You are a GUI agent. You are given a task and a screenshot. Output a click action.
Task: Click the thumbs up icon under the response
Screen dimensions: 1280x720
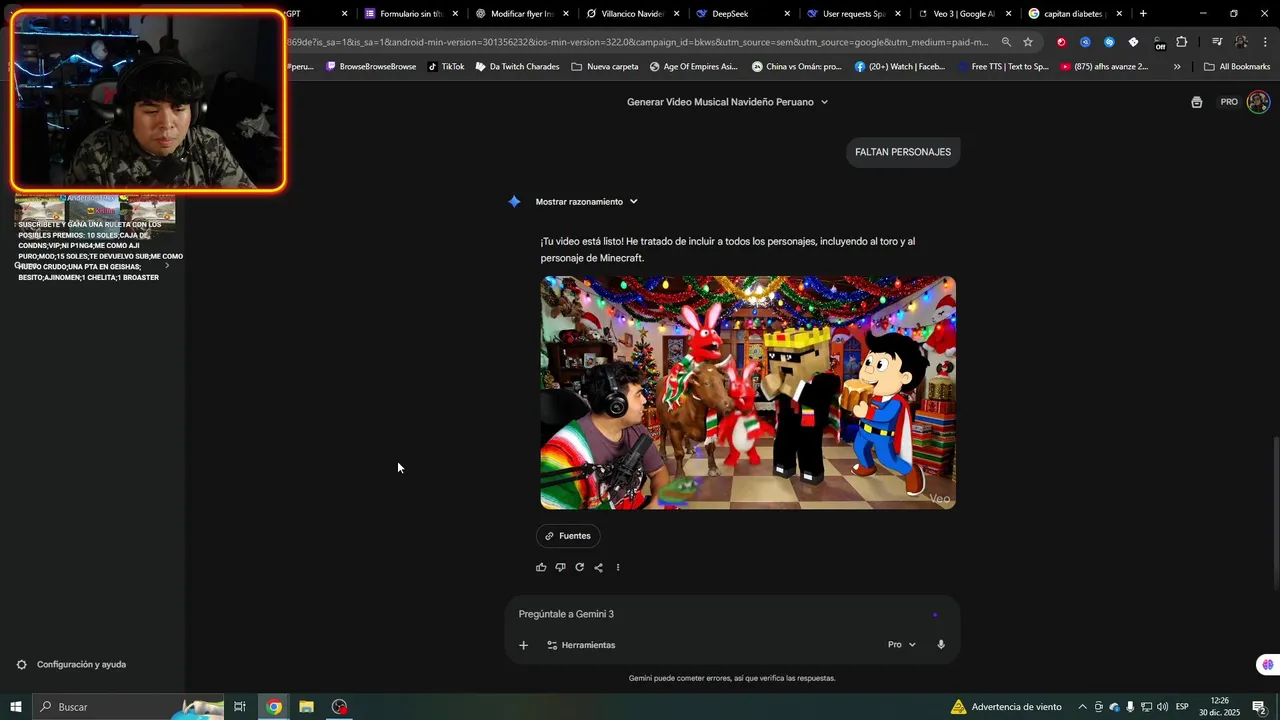pos(541,567)
